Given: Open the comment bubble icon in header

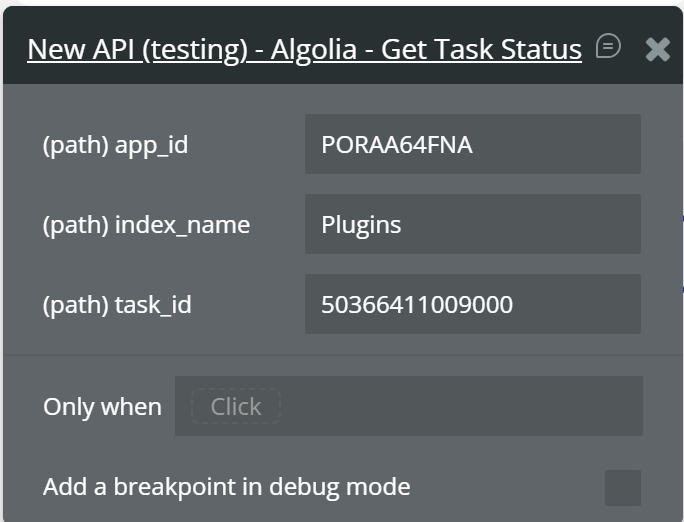Looking at the screenshot, I should [x=608, y=46].
